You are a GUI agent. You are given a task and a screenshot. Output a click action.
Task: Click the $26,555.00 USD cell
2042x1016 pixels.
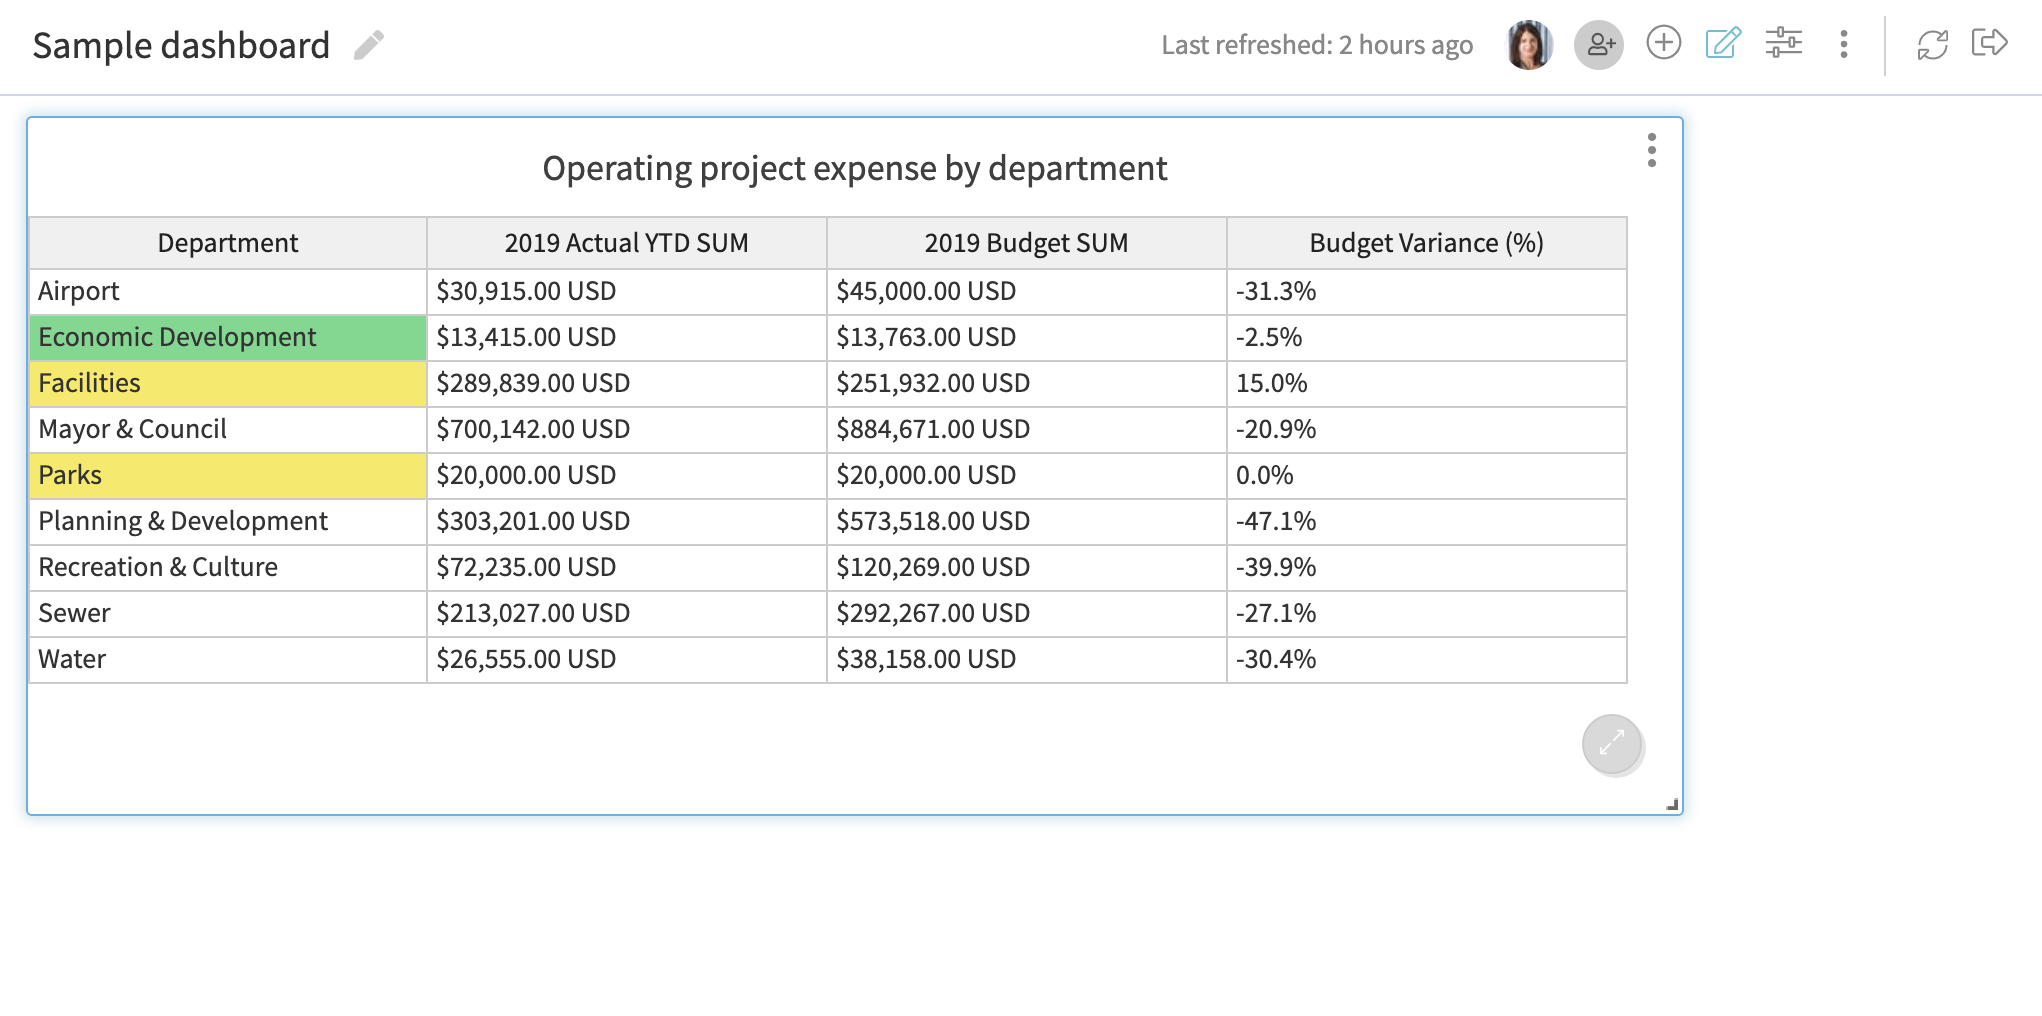click(x=627, y=659)
